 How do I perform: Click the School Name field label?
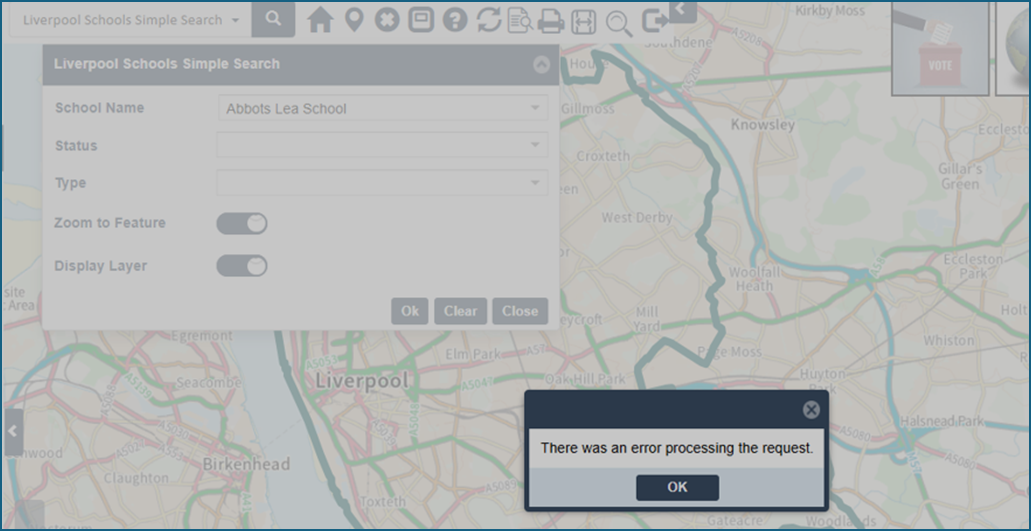(x=99, y=108)
